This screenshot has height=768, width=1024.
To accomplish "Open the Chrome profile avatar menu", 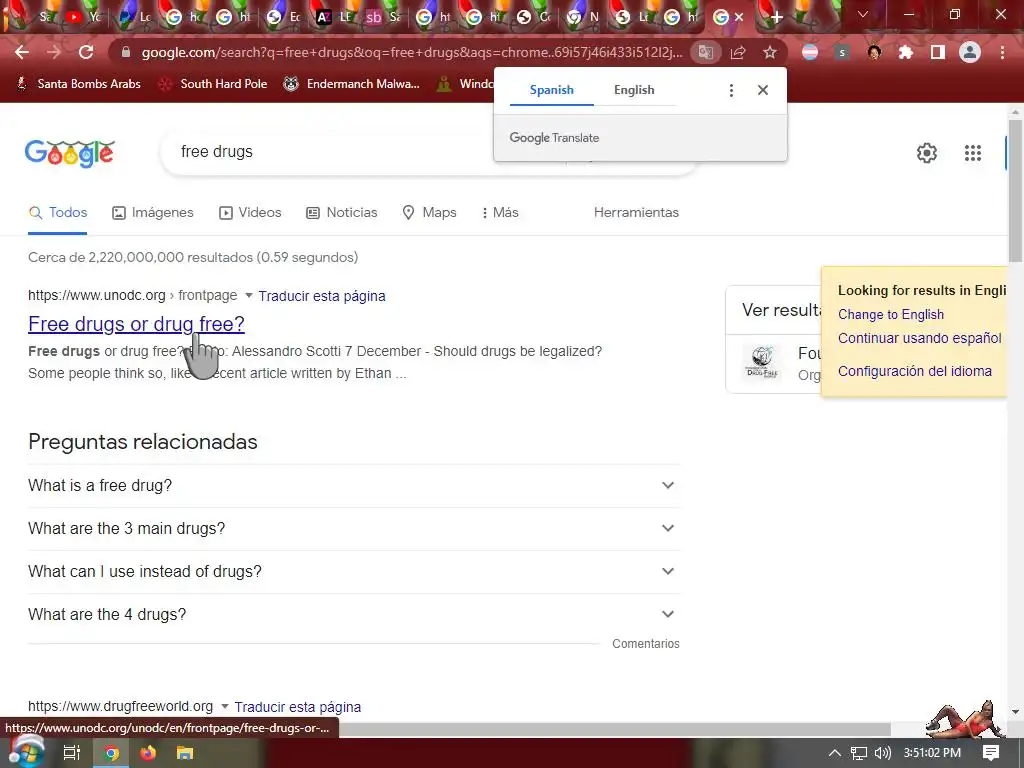I will click(x=970, y=52).
